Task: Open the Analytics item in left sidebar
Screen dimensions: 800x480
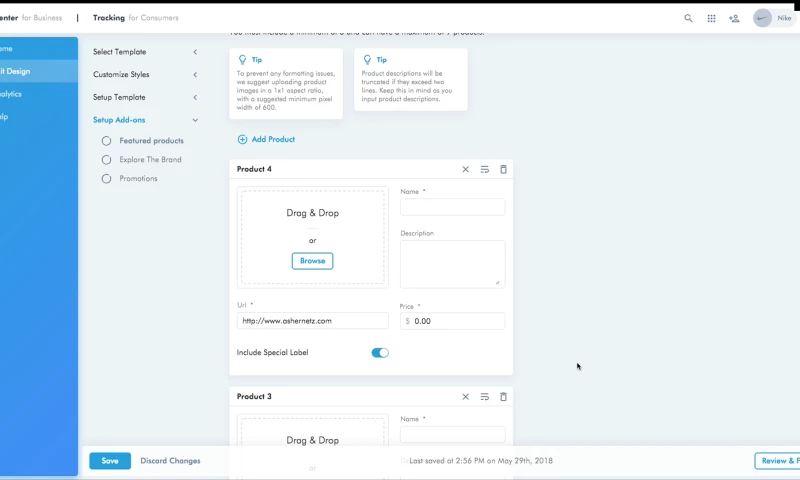Action: click(x=39, y=94)
